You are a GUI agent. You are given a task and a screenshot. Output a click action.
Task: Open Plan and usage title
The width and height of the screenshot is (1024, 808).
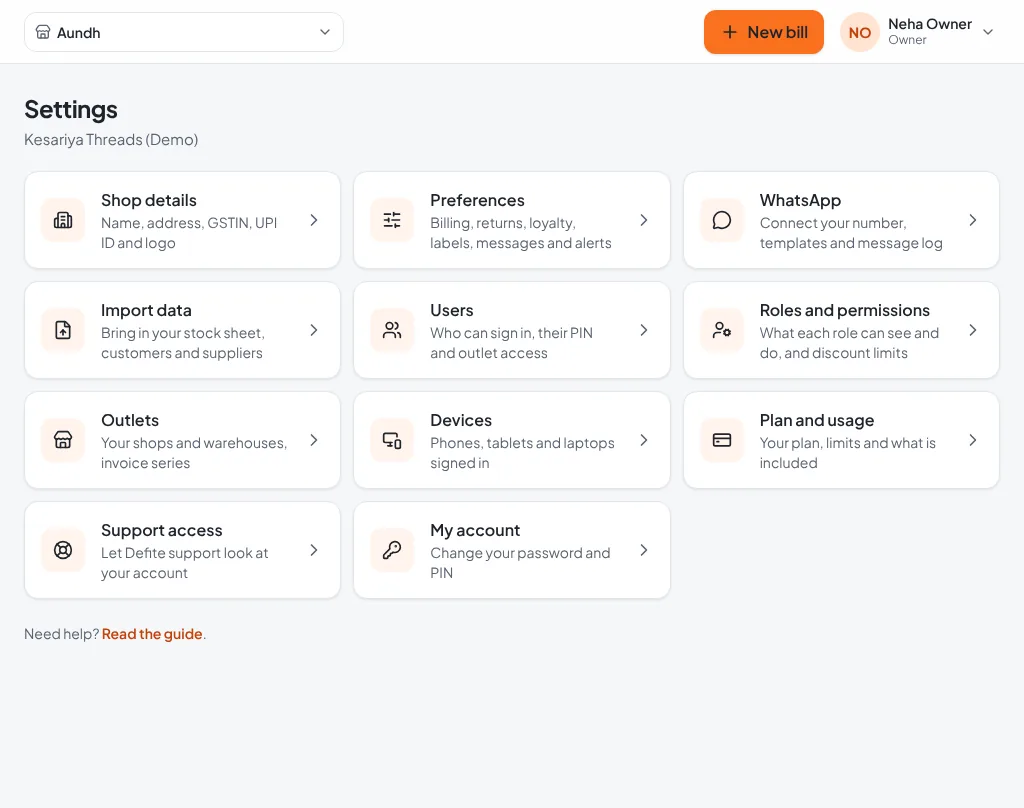pyautogui.click(x=816, y=420)
